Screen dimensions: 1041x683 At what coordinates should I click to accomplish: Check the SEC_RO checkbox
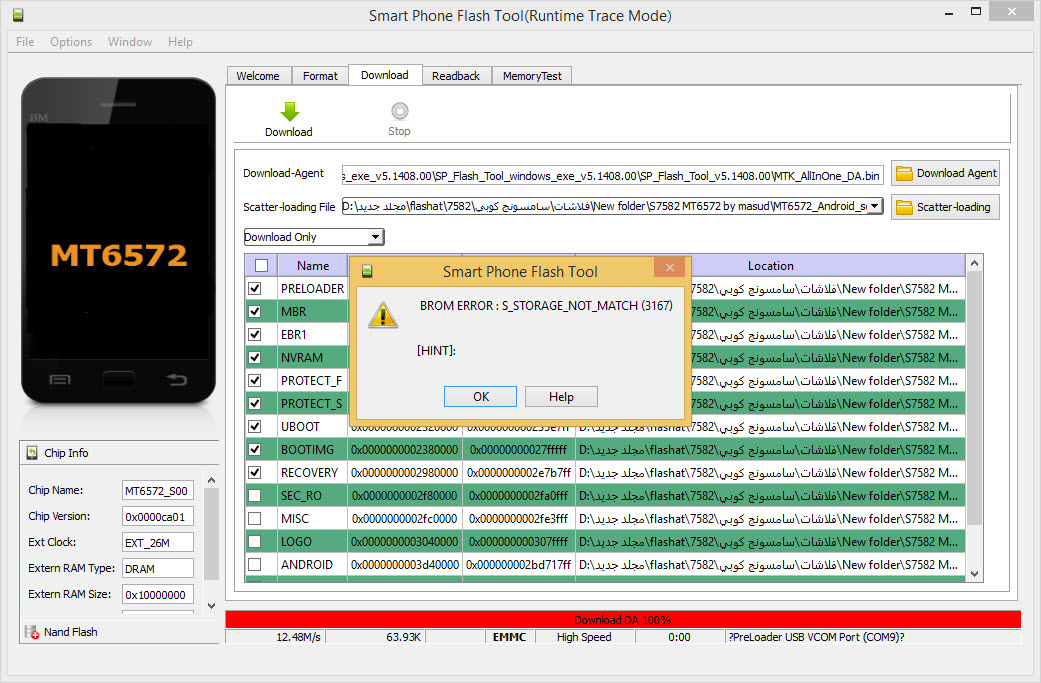click(254, 495)
